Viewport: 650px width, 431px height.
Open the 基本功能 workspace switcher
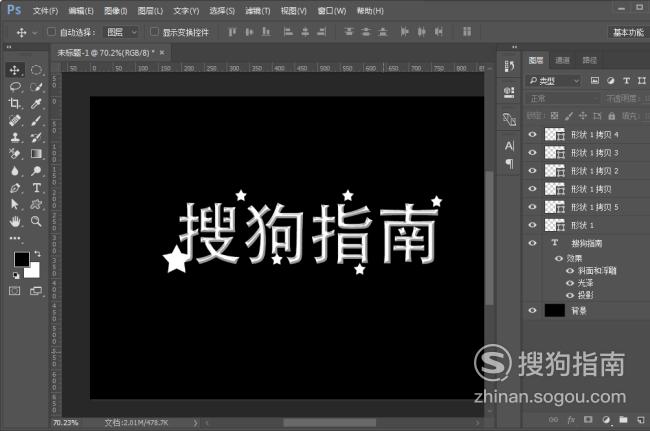pyautogui.click(x=628, y=32)
